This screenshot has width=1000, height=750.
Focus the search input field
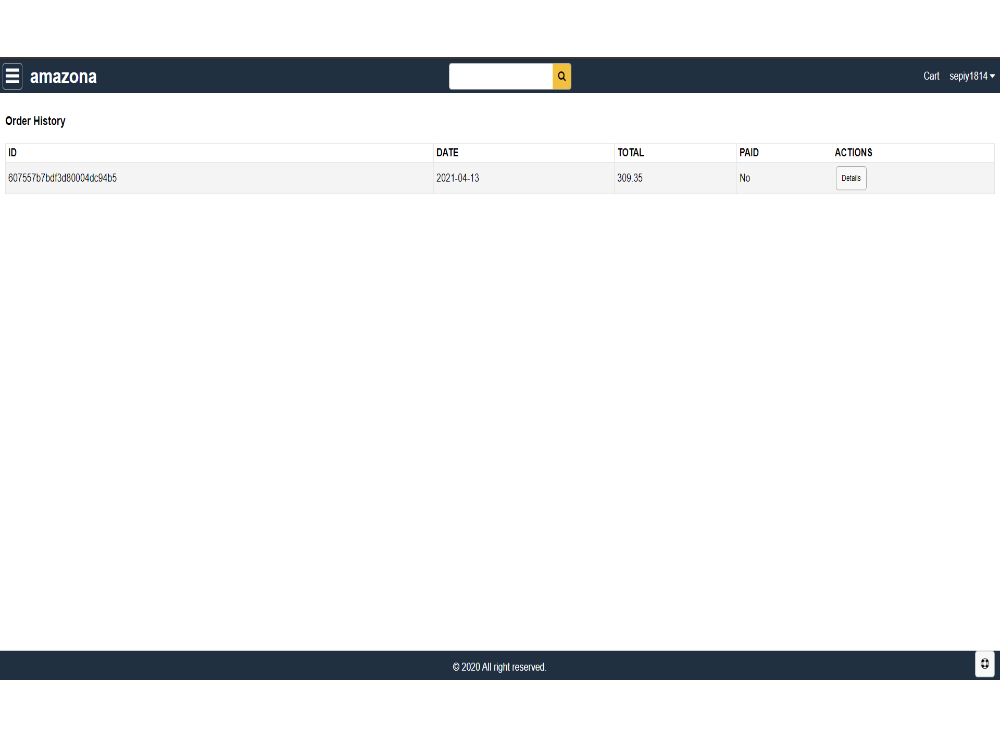[500, 76]
